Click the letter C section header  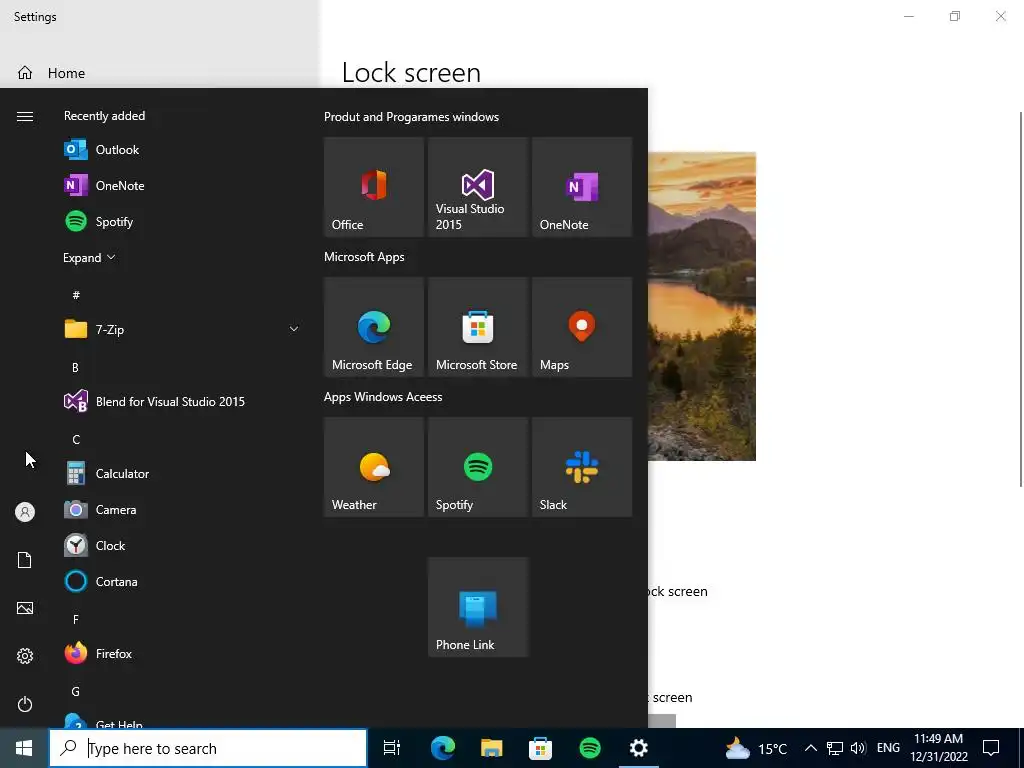click(x=76, y=440)
